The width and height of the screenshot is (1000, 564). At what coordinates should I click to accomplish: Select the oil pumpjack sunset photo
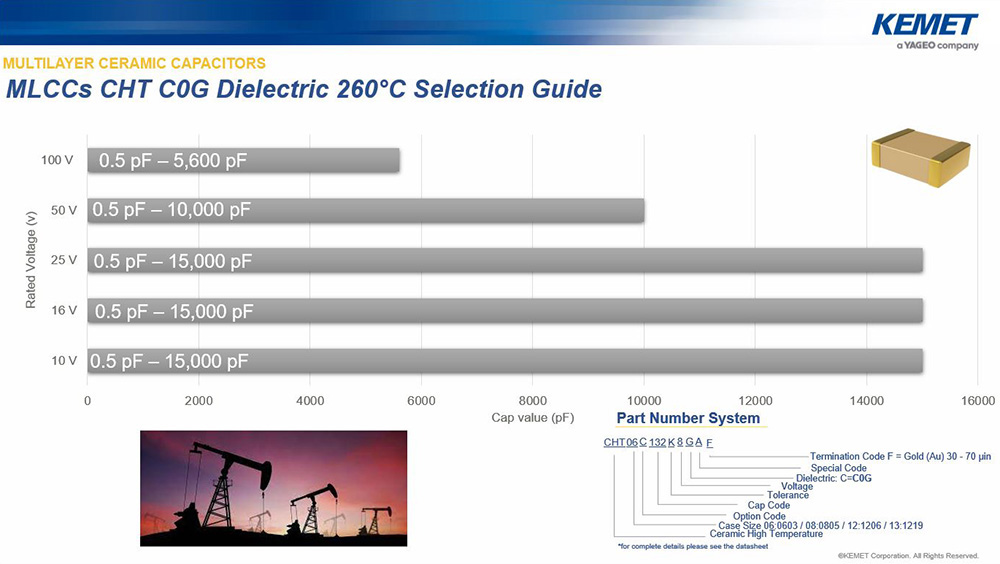pos(273,488)
